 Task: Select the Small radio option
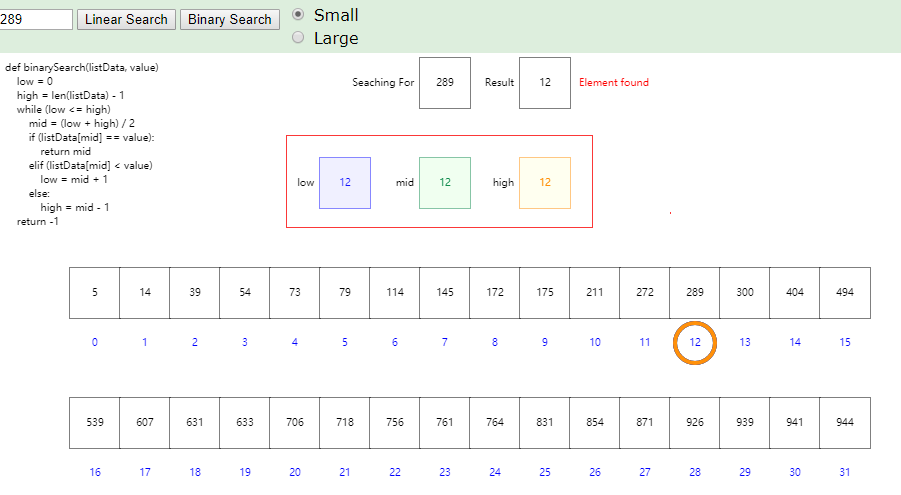click(298, 14)
